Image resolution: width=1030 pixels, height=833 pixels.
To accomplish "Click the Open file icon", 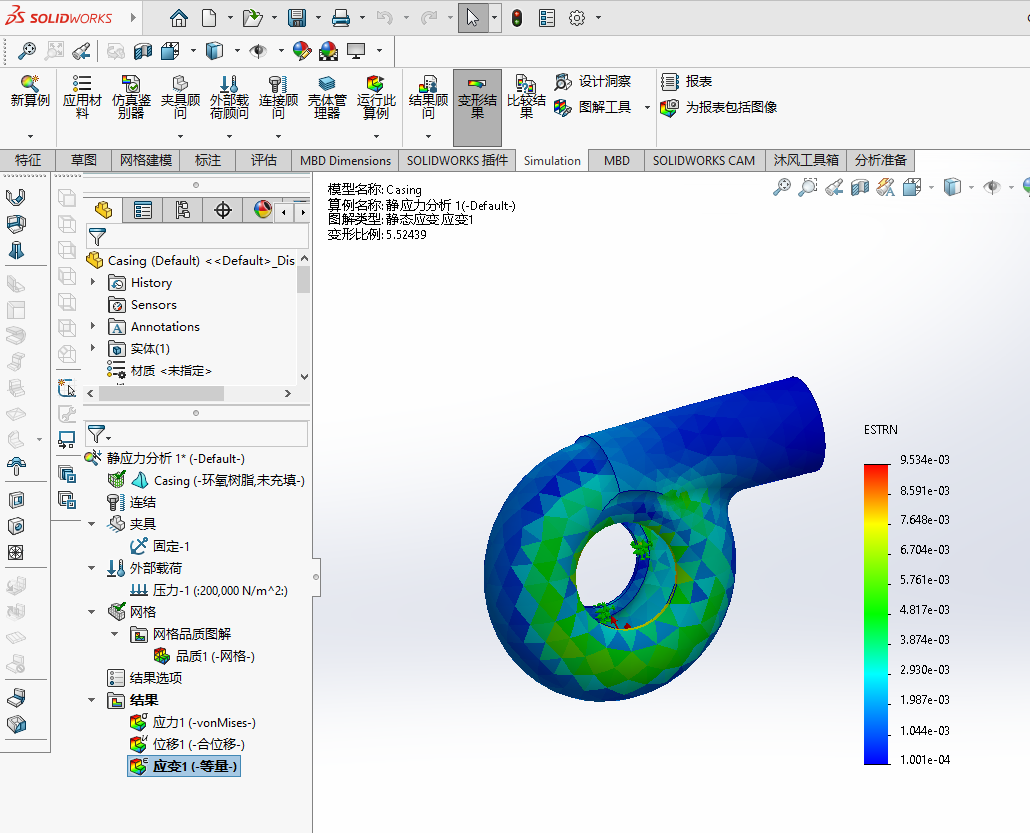I will 252,18.
